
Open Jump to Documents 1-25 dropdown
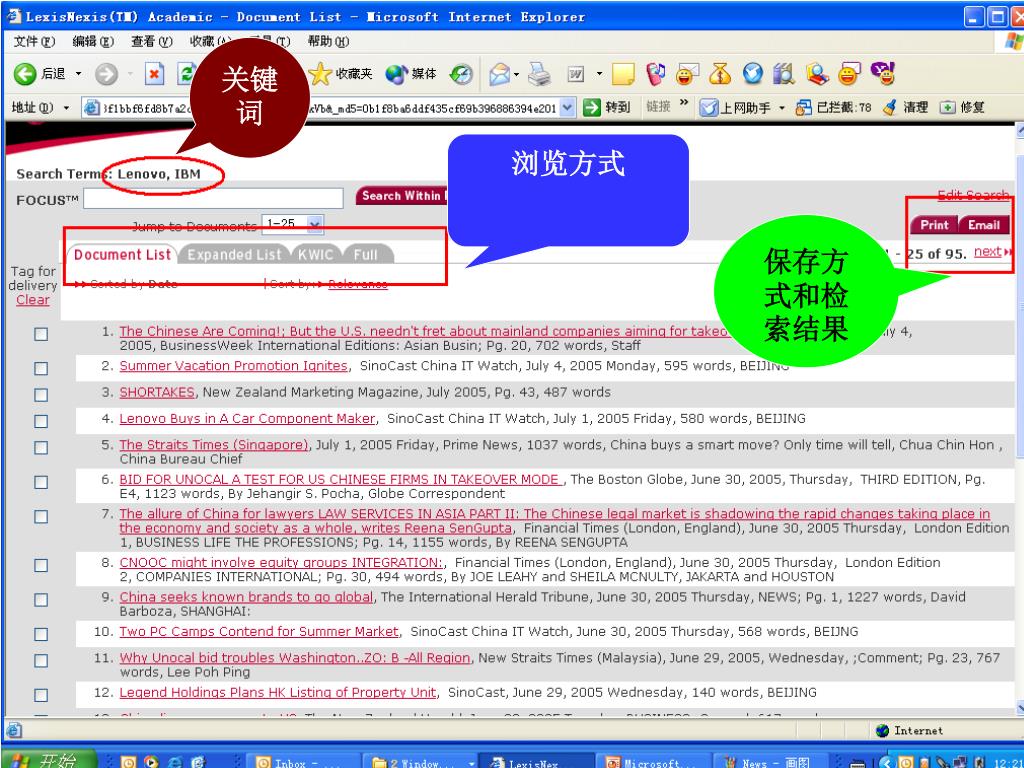(x=315, y=225)
